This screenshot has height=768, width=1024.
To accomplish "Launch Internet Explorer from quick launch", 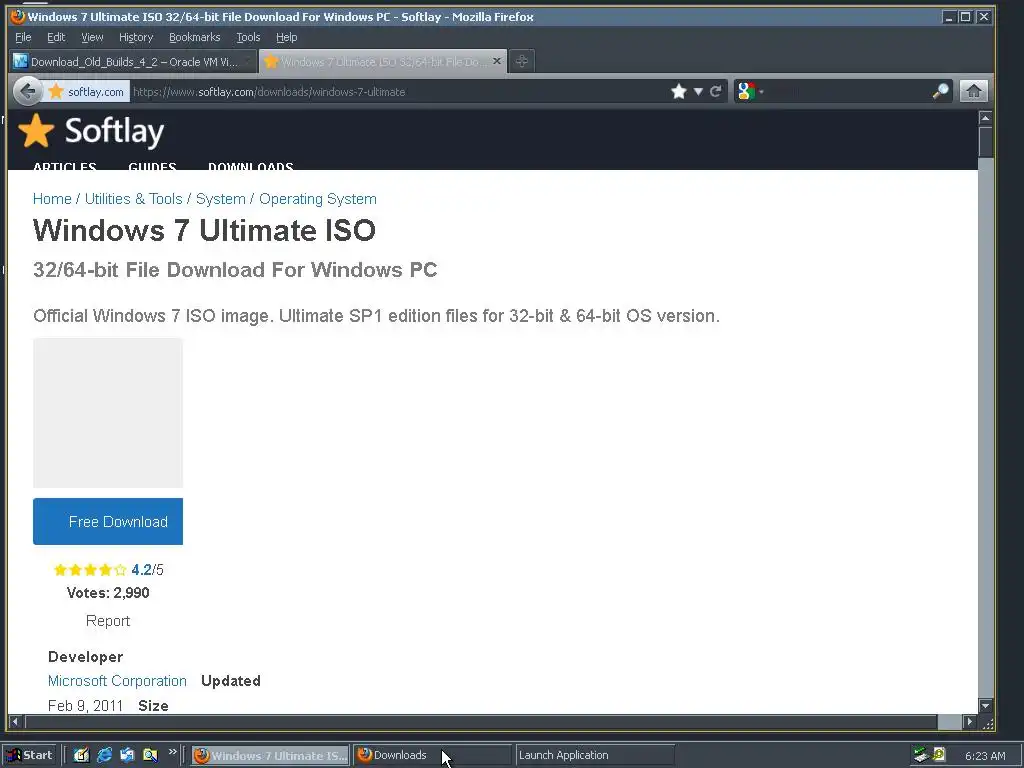I will pyautogui.click(x=104, y=755).
